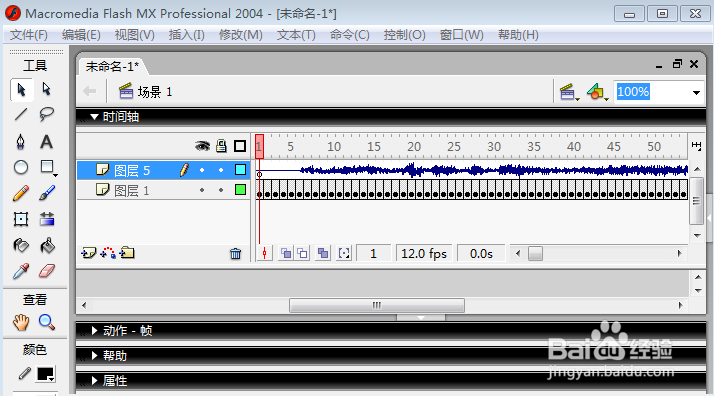Choose the Oval tool
The height and width of the screenshot is (396, 714).
point(21,168)
